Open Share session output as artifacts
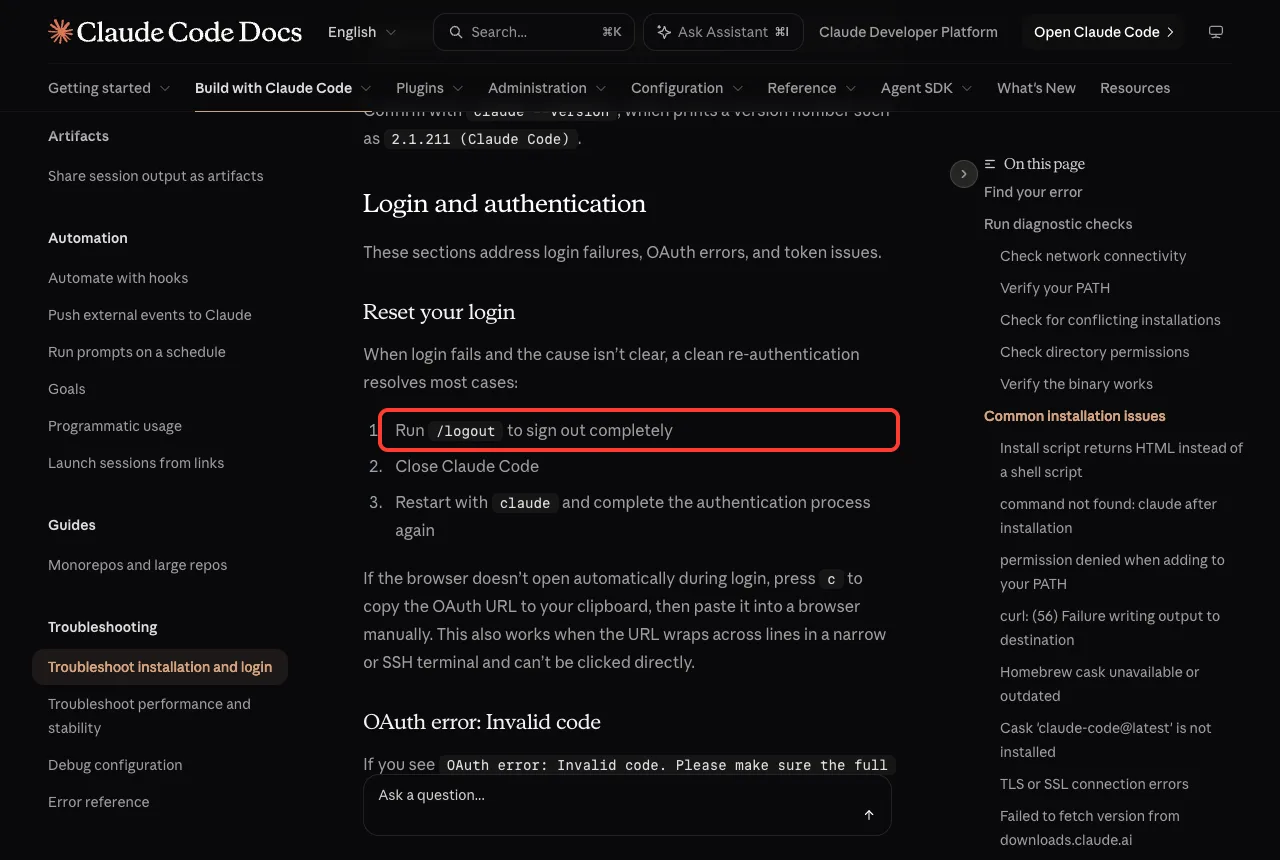 pos(156,176)
